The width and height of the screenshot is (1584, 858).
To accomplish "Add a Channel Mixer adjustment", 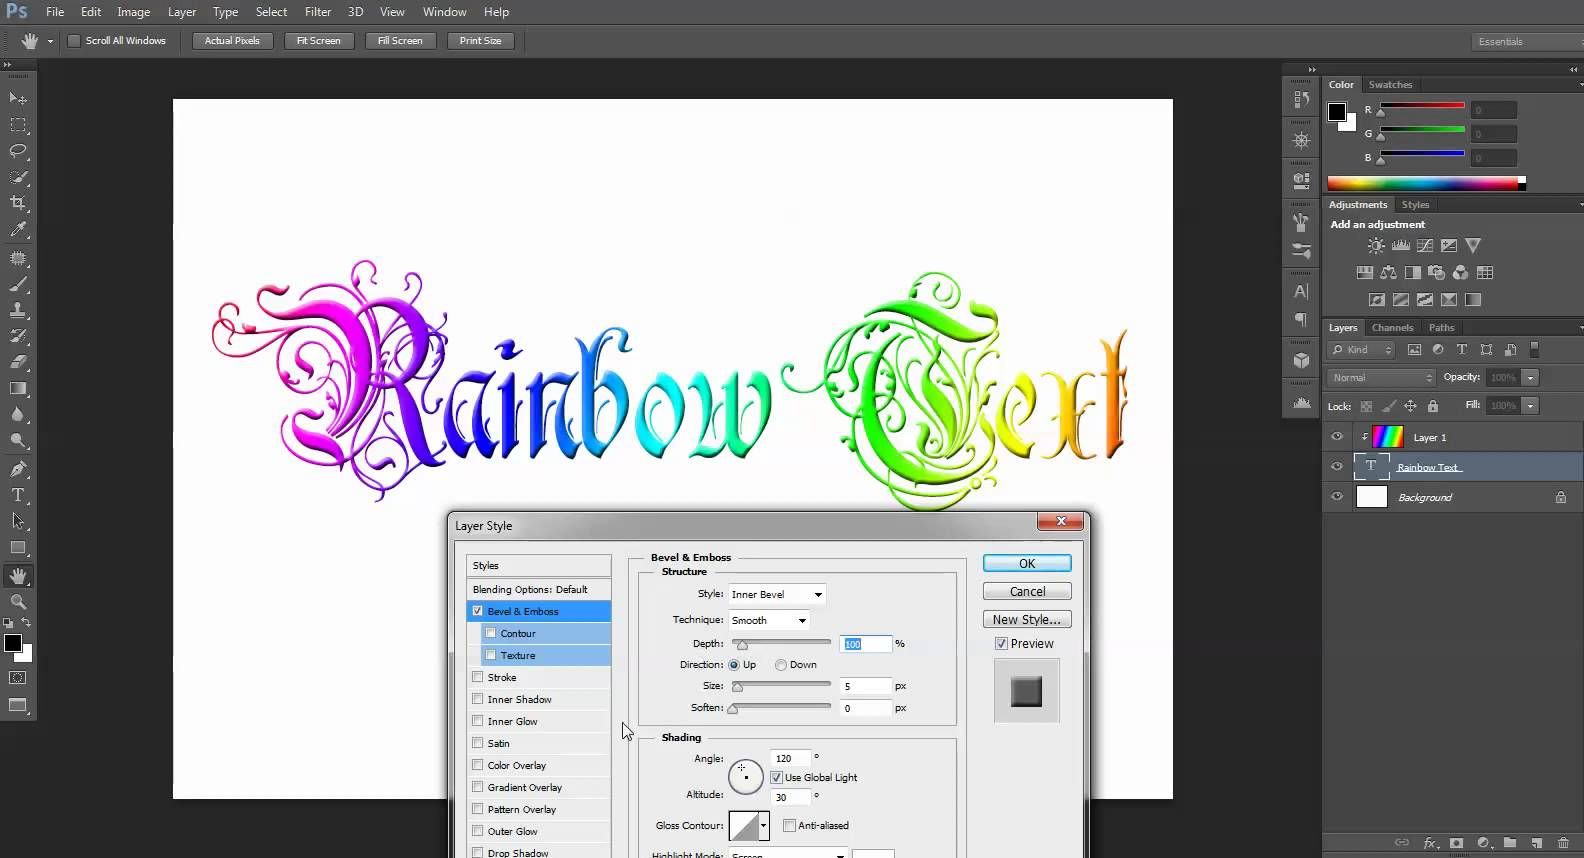I will tap(1461, 273).
